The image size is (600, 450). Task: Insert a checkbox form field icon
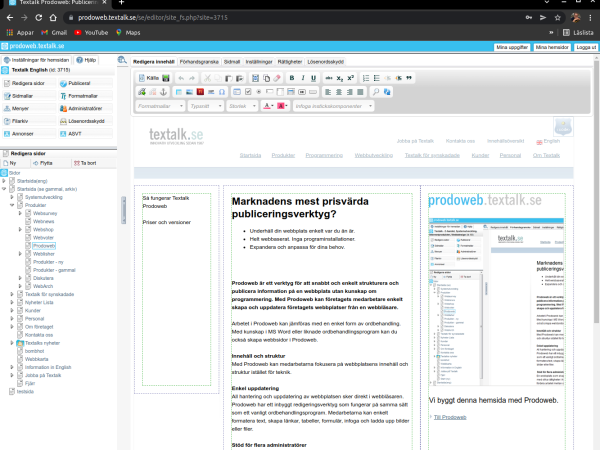point(248,92)
